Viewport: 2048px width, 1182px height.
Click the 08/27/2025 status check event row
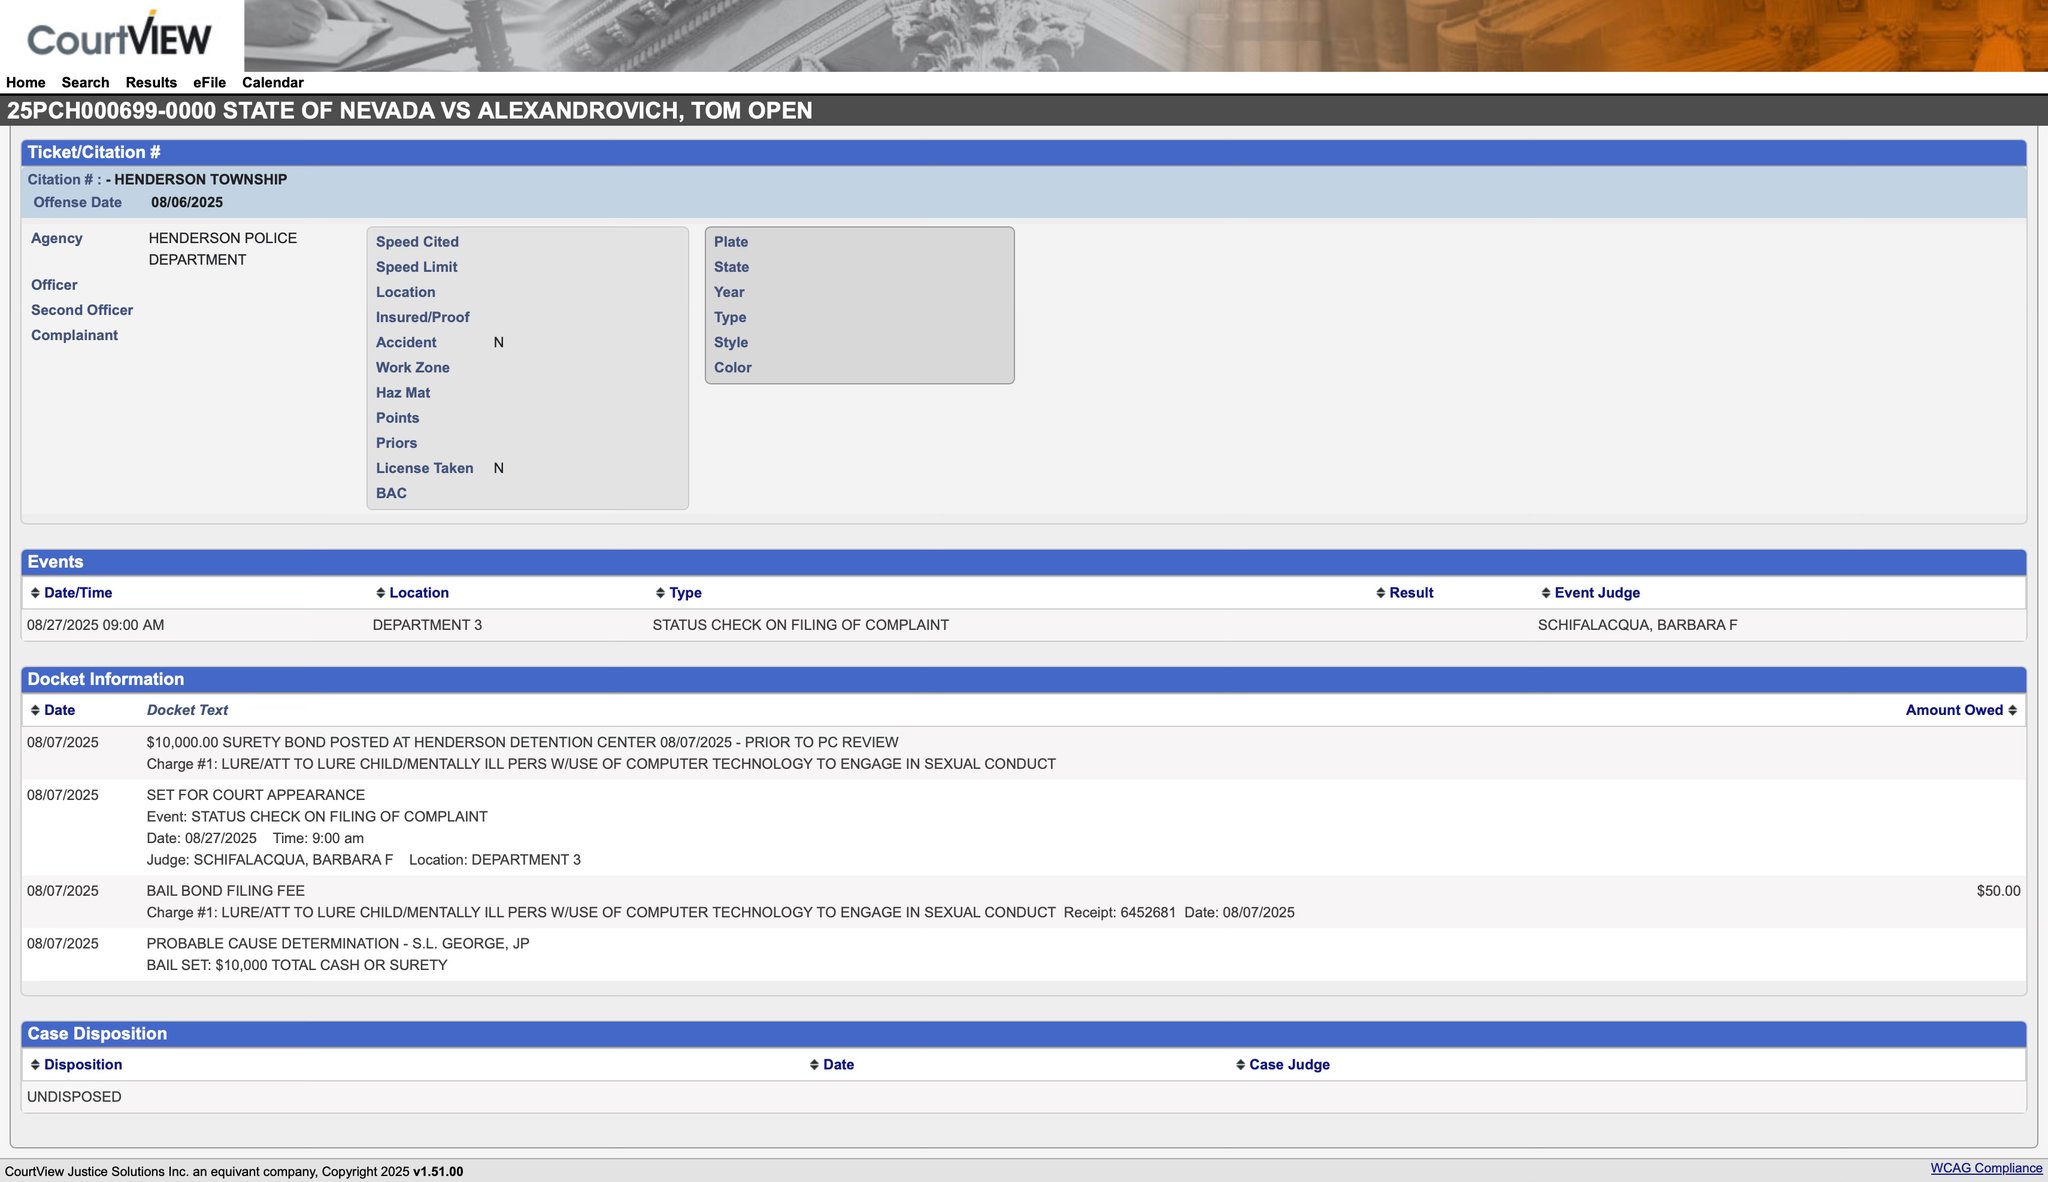(x=800, y=625)
